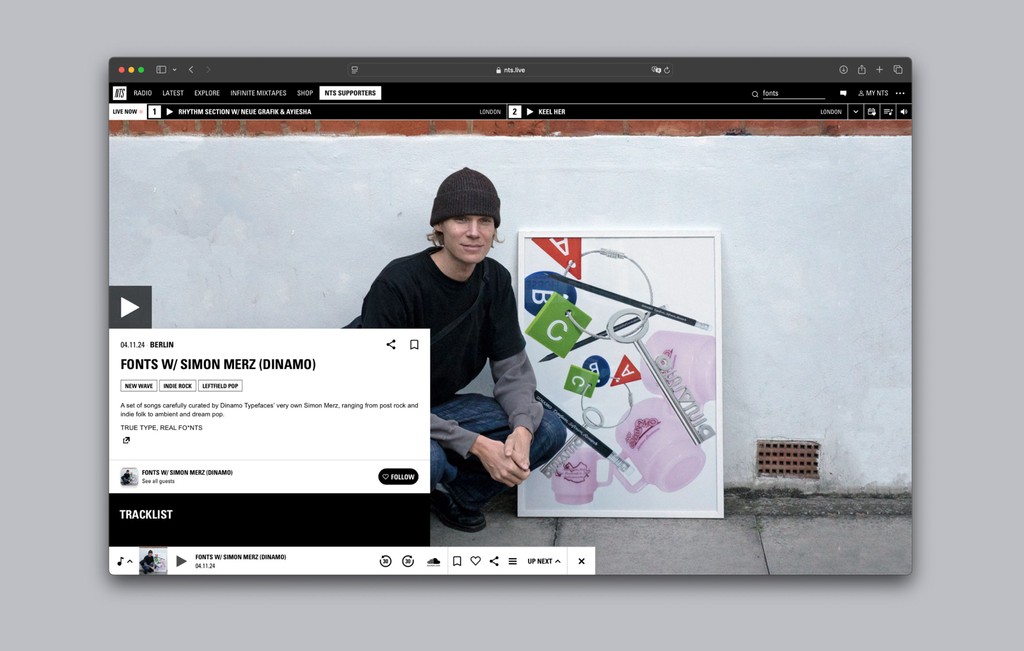Share the episode using the card's share icon
Screen dimensions: 1024x651
(x=391, y=344)
